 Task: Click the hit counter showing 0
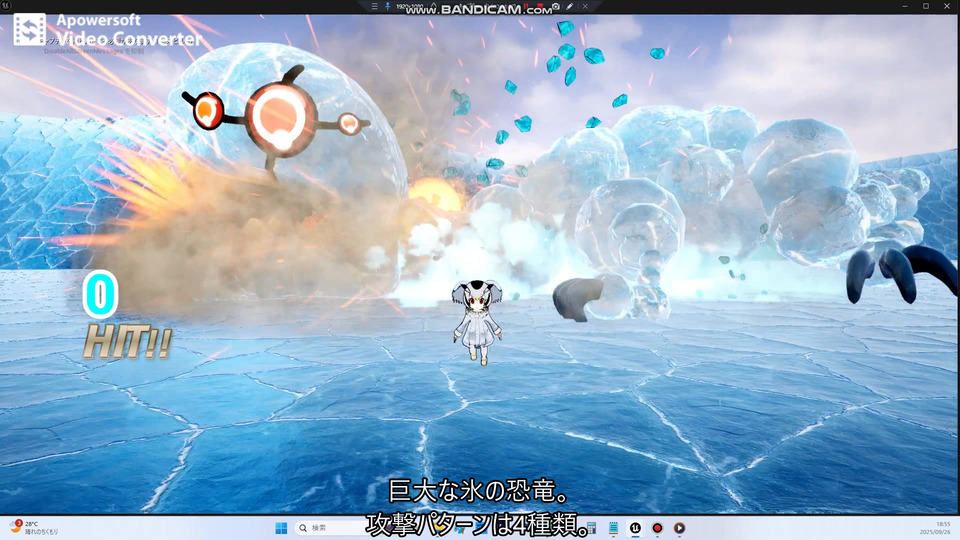[100, 294]
